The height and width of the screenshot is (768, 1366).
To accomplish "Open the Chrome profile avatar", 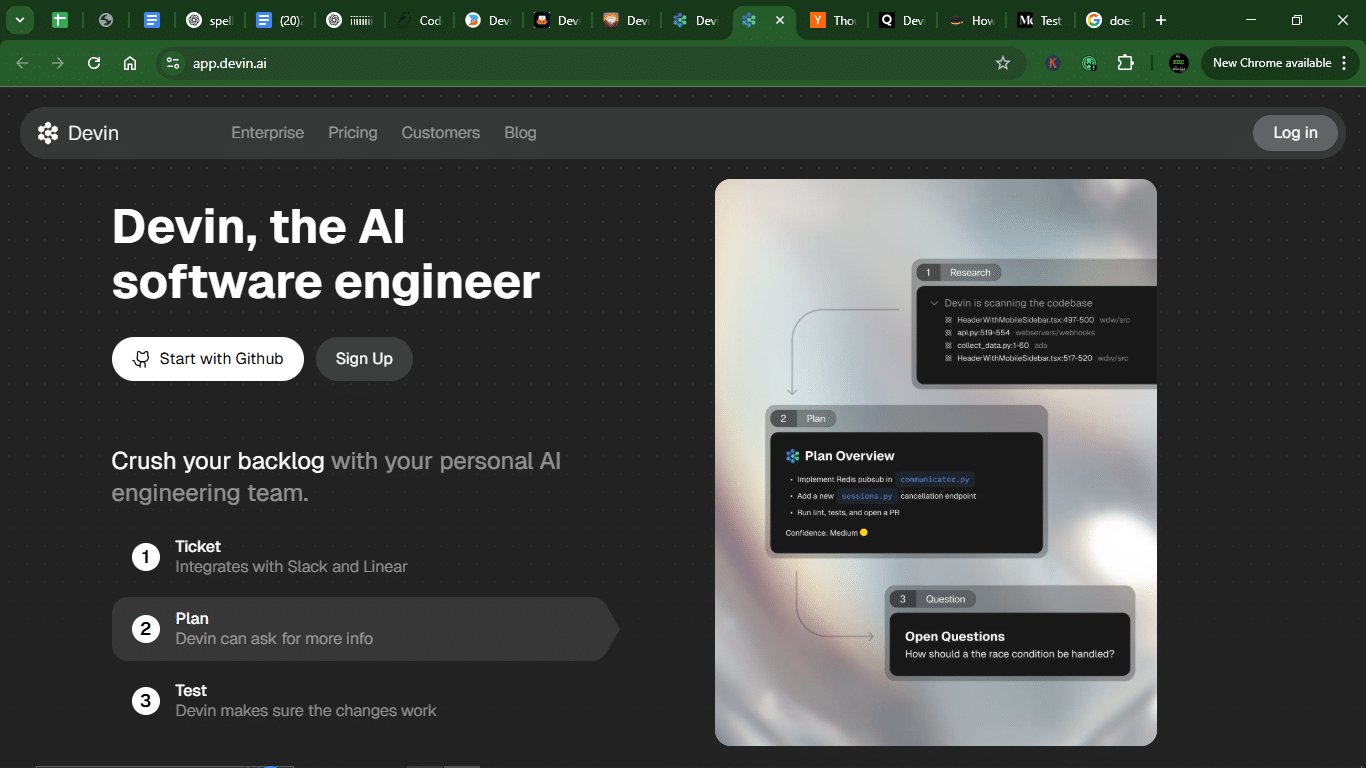I will pyautogui.click(x=1179, y=63).
